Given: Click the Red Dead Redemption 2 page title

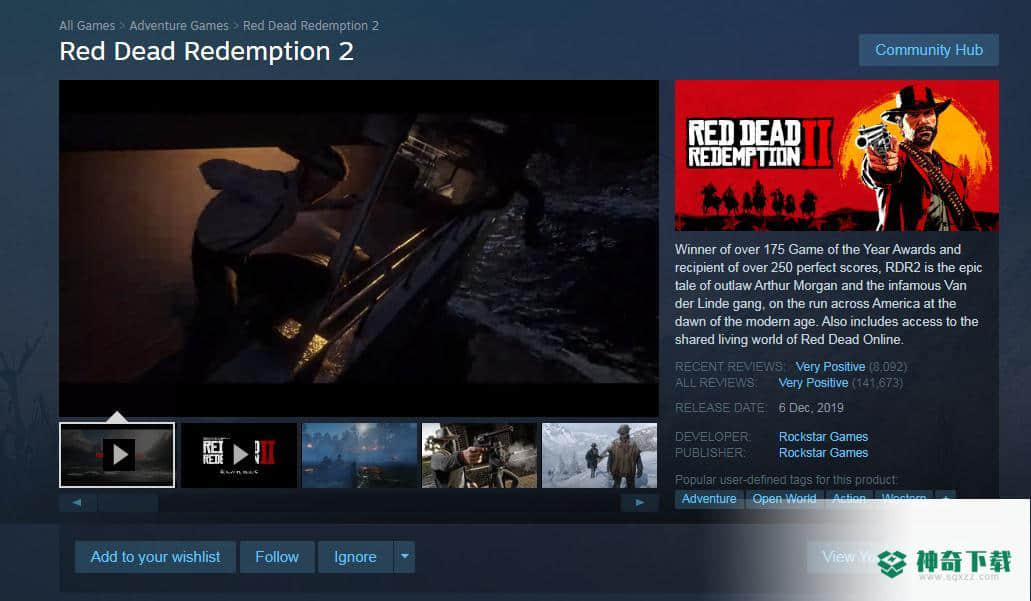Looking at the screenshot, I should [206, 51].
